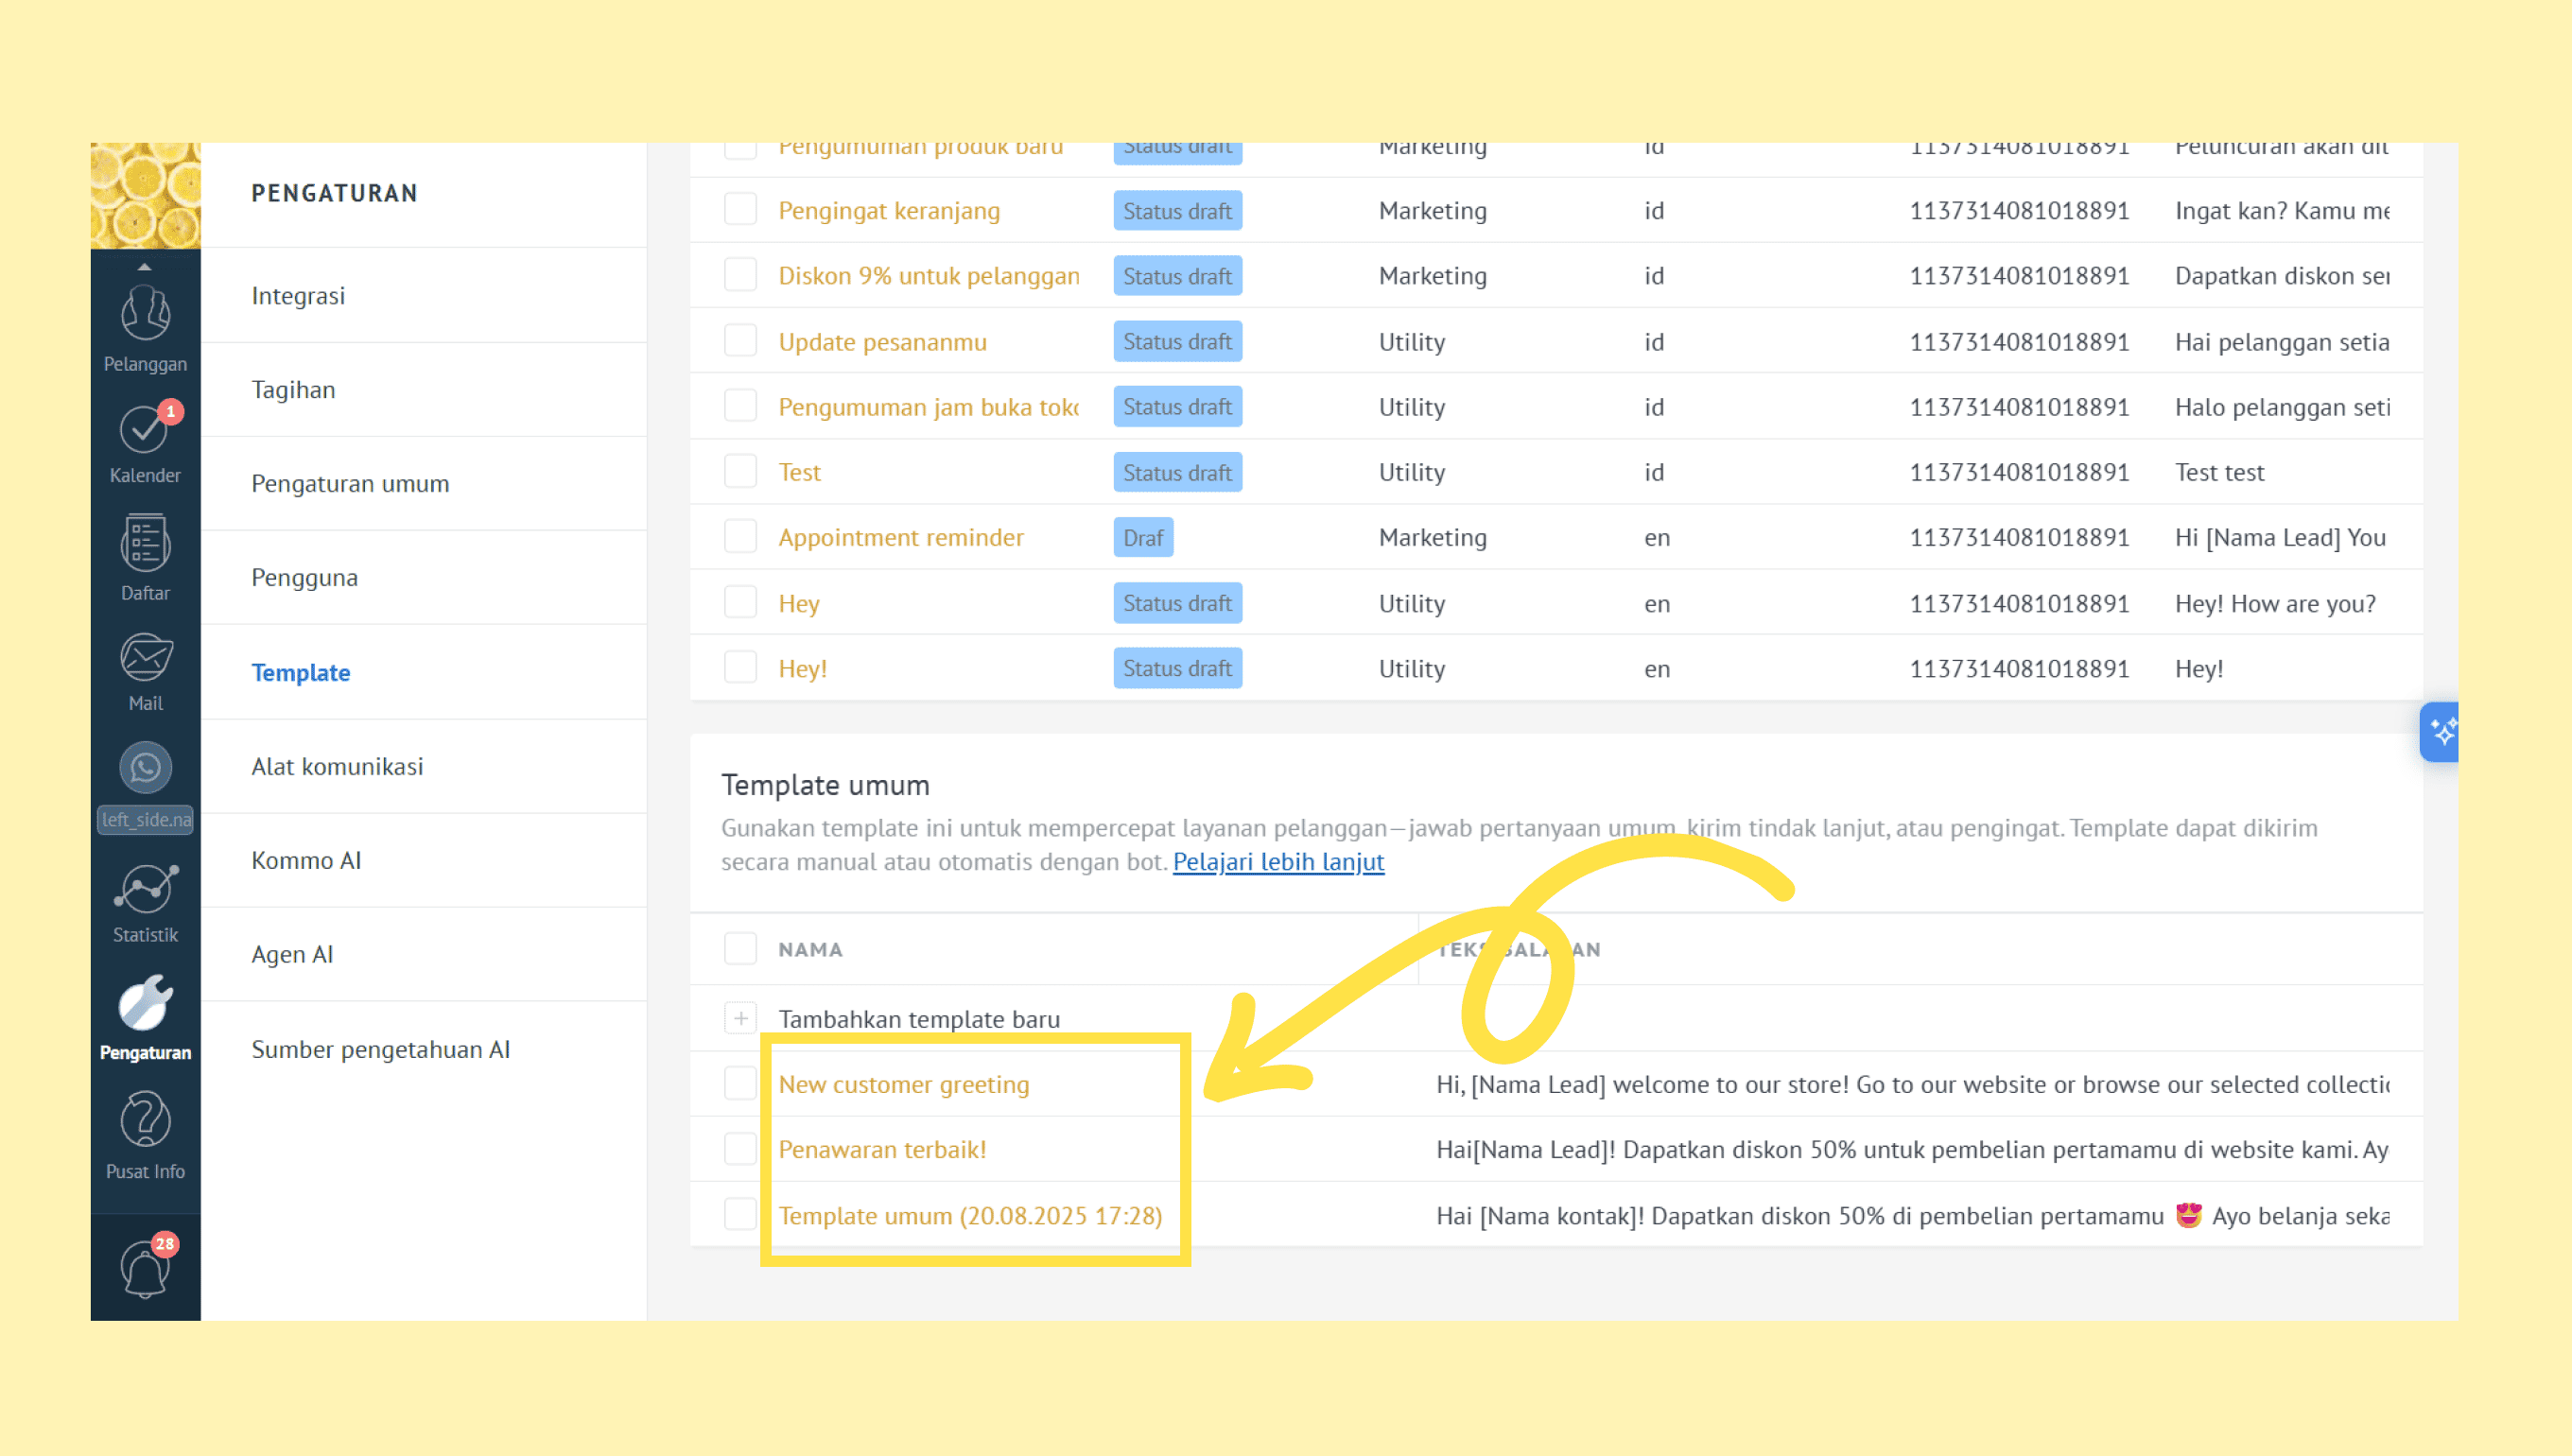Tick the checkbox for Diskon 9% untuk pelanggan
The height and width of the screenshot is (1456, 2572).
740,275
